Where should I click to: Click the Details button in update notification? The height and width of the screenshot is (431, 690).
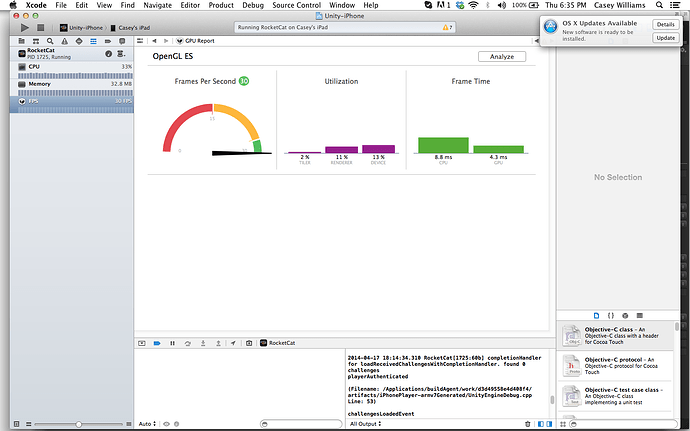[x=665, y=25]
